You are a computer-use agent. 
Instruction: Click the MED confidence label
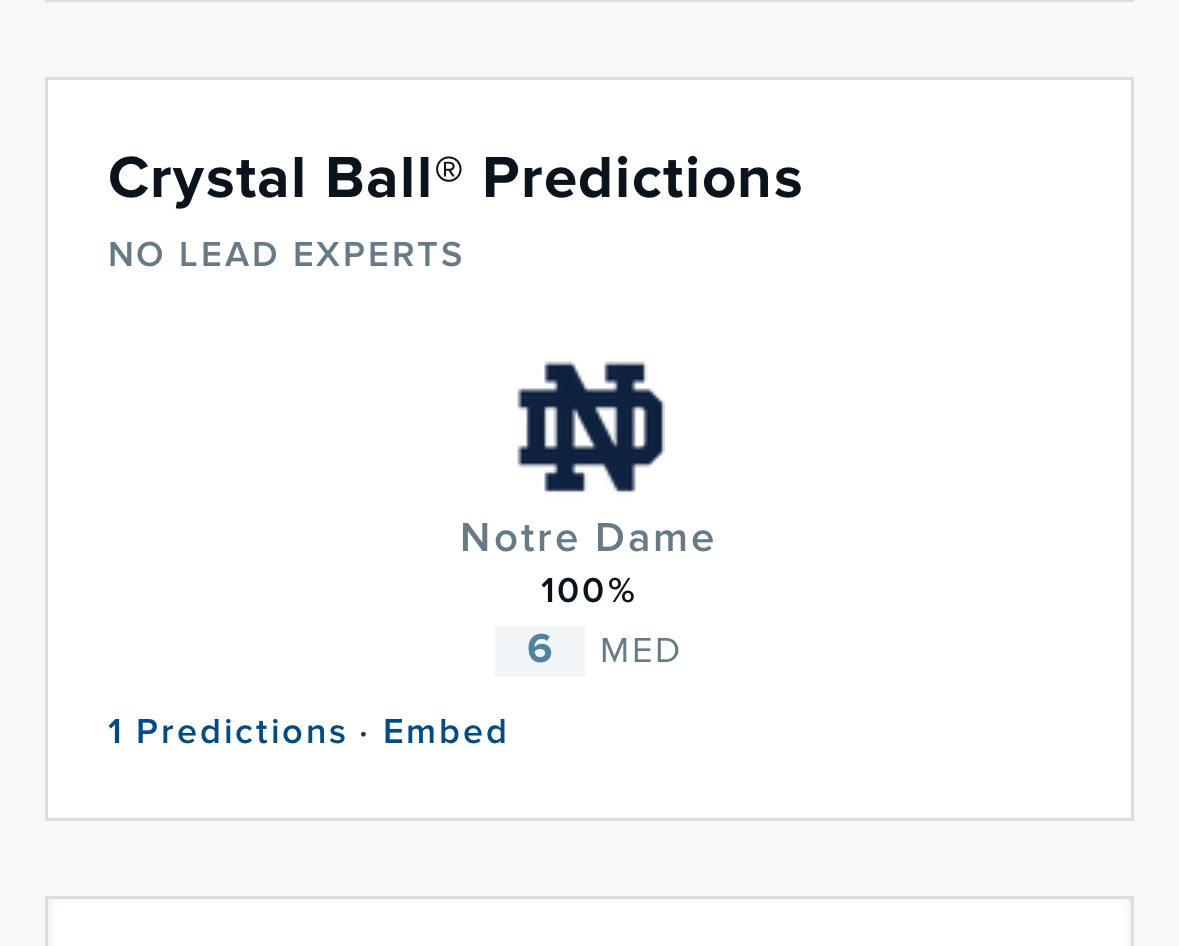tap(640, 651)
